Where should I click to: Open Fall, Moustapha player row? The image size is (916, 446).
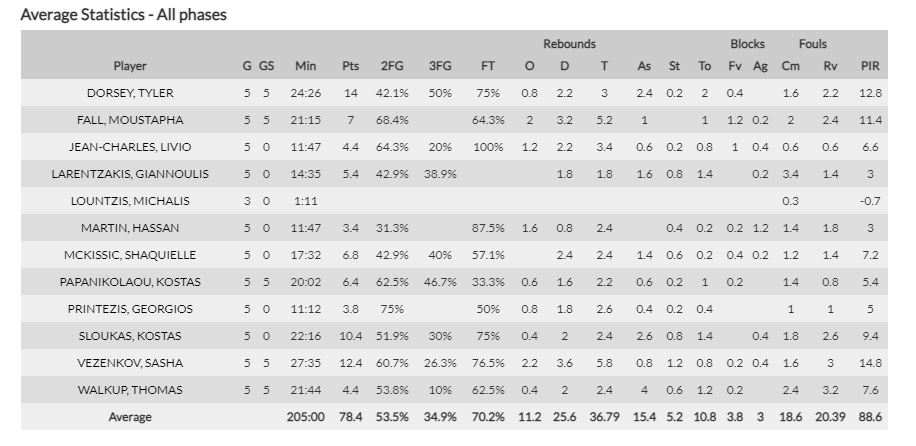coord(130,120)
